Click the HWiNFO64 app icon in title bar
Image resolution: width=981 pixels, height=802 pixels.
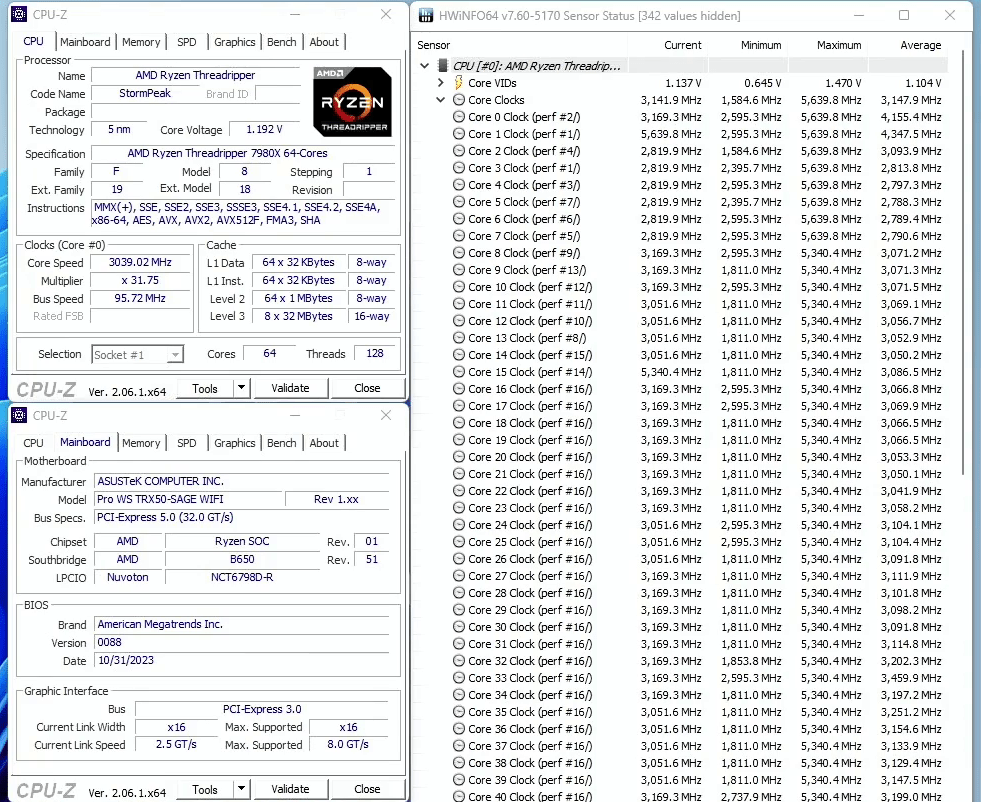[425, 15]
